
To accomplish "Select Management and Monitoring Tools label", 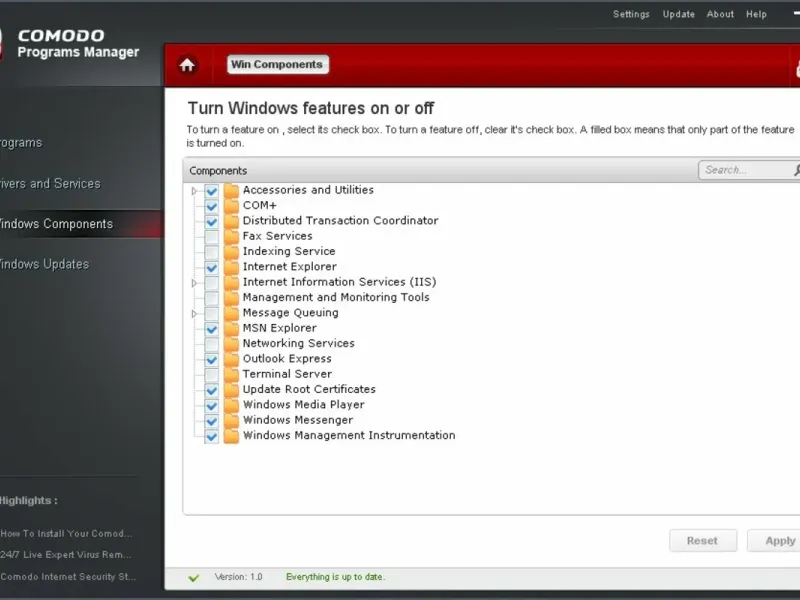I will click(x=336, y=297).
